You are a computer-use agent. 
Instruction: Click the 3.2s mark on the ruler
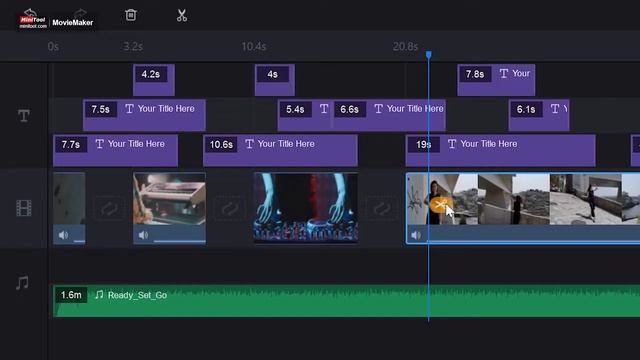[x=133, y=47]
